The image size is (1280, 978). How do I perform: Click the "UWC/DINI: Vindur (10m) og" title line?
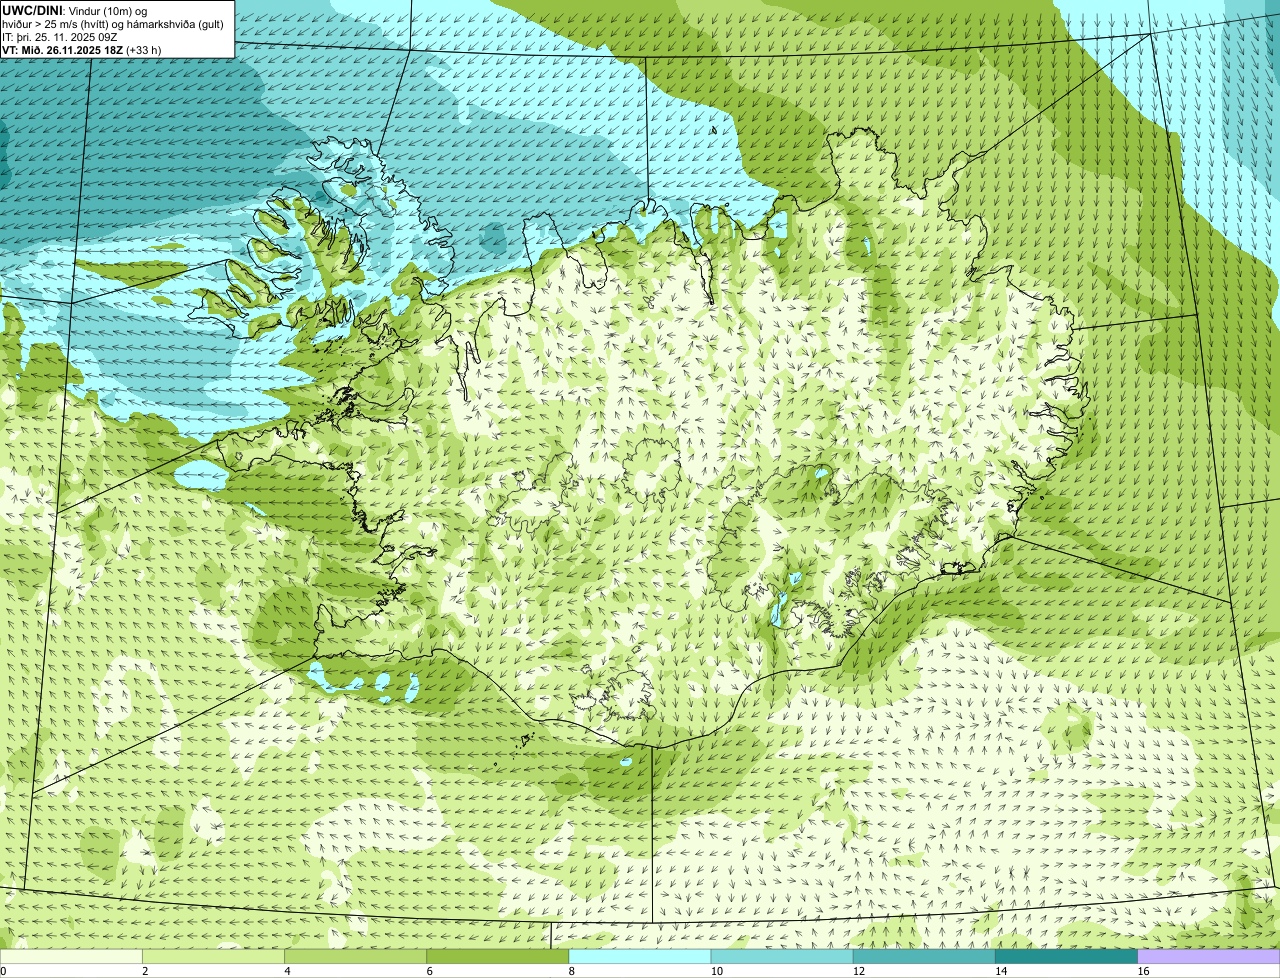[x=74, y=10]
